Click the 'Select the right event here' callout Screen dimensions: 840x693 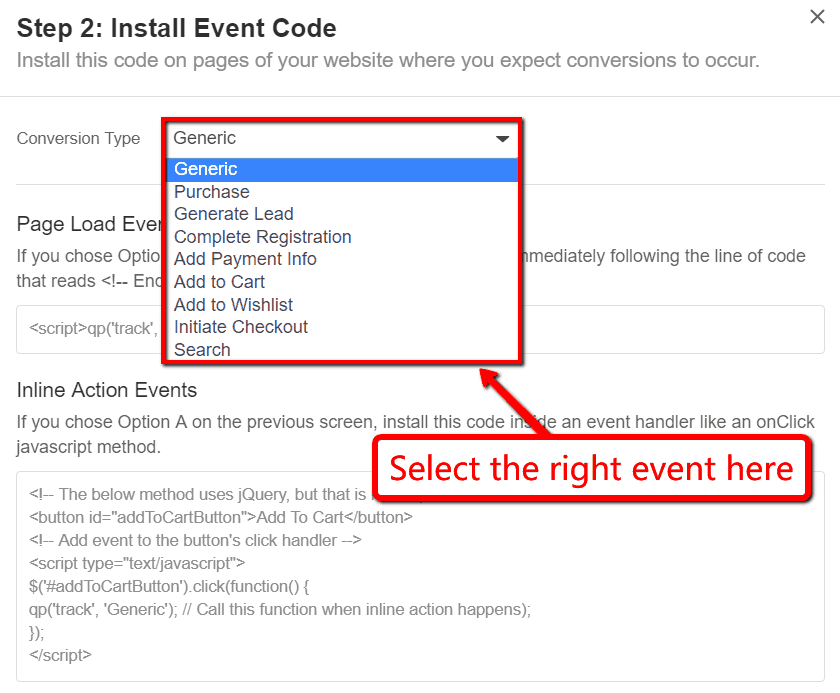(x=592, y=467)
